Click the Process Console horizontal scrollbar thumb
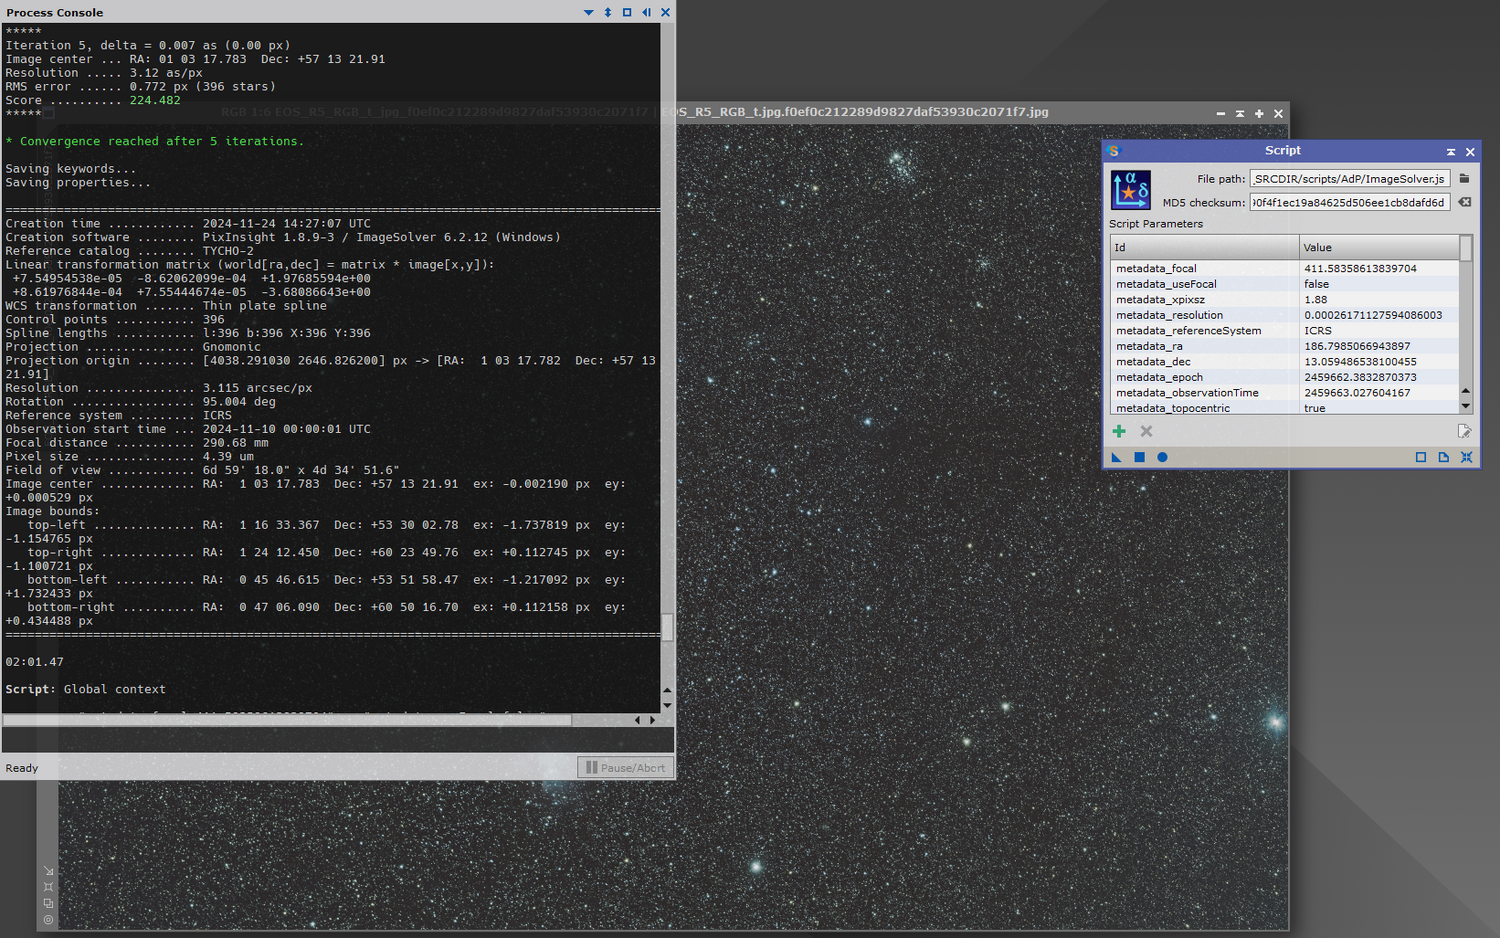This screenshot has height=938, width=1500. tap(287, 720)
